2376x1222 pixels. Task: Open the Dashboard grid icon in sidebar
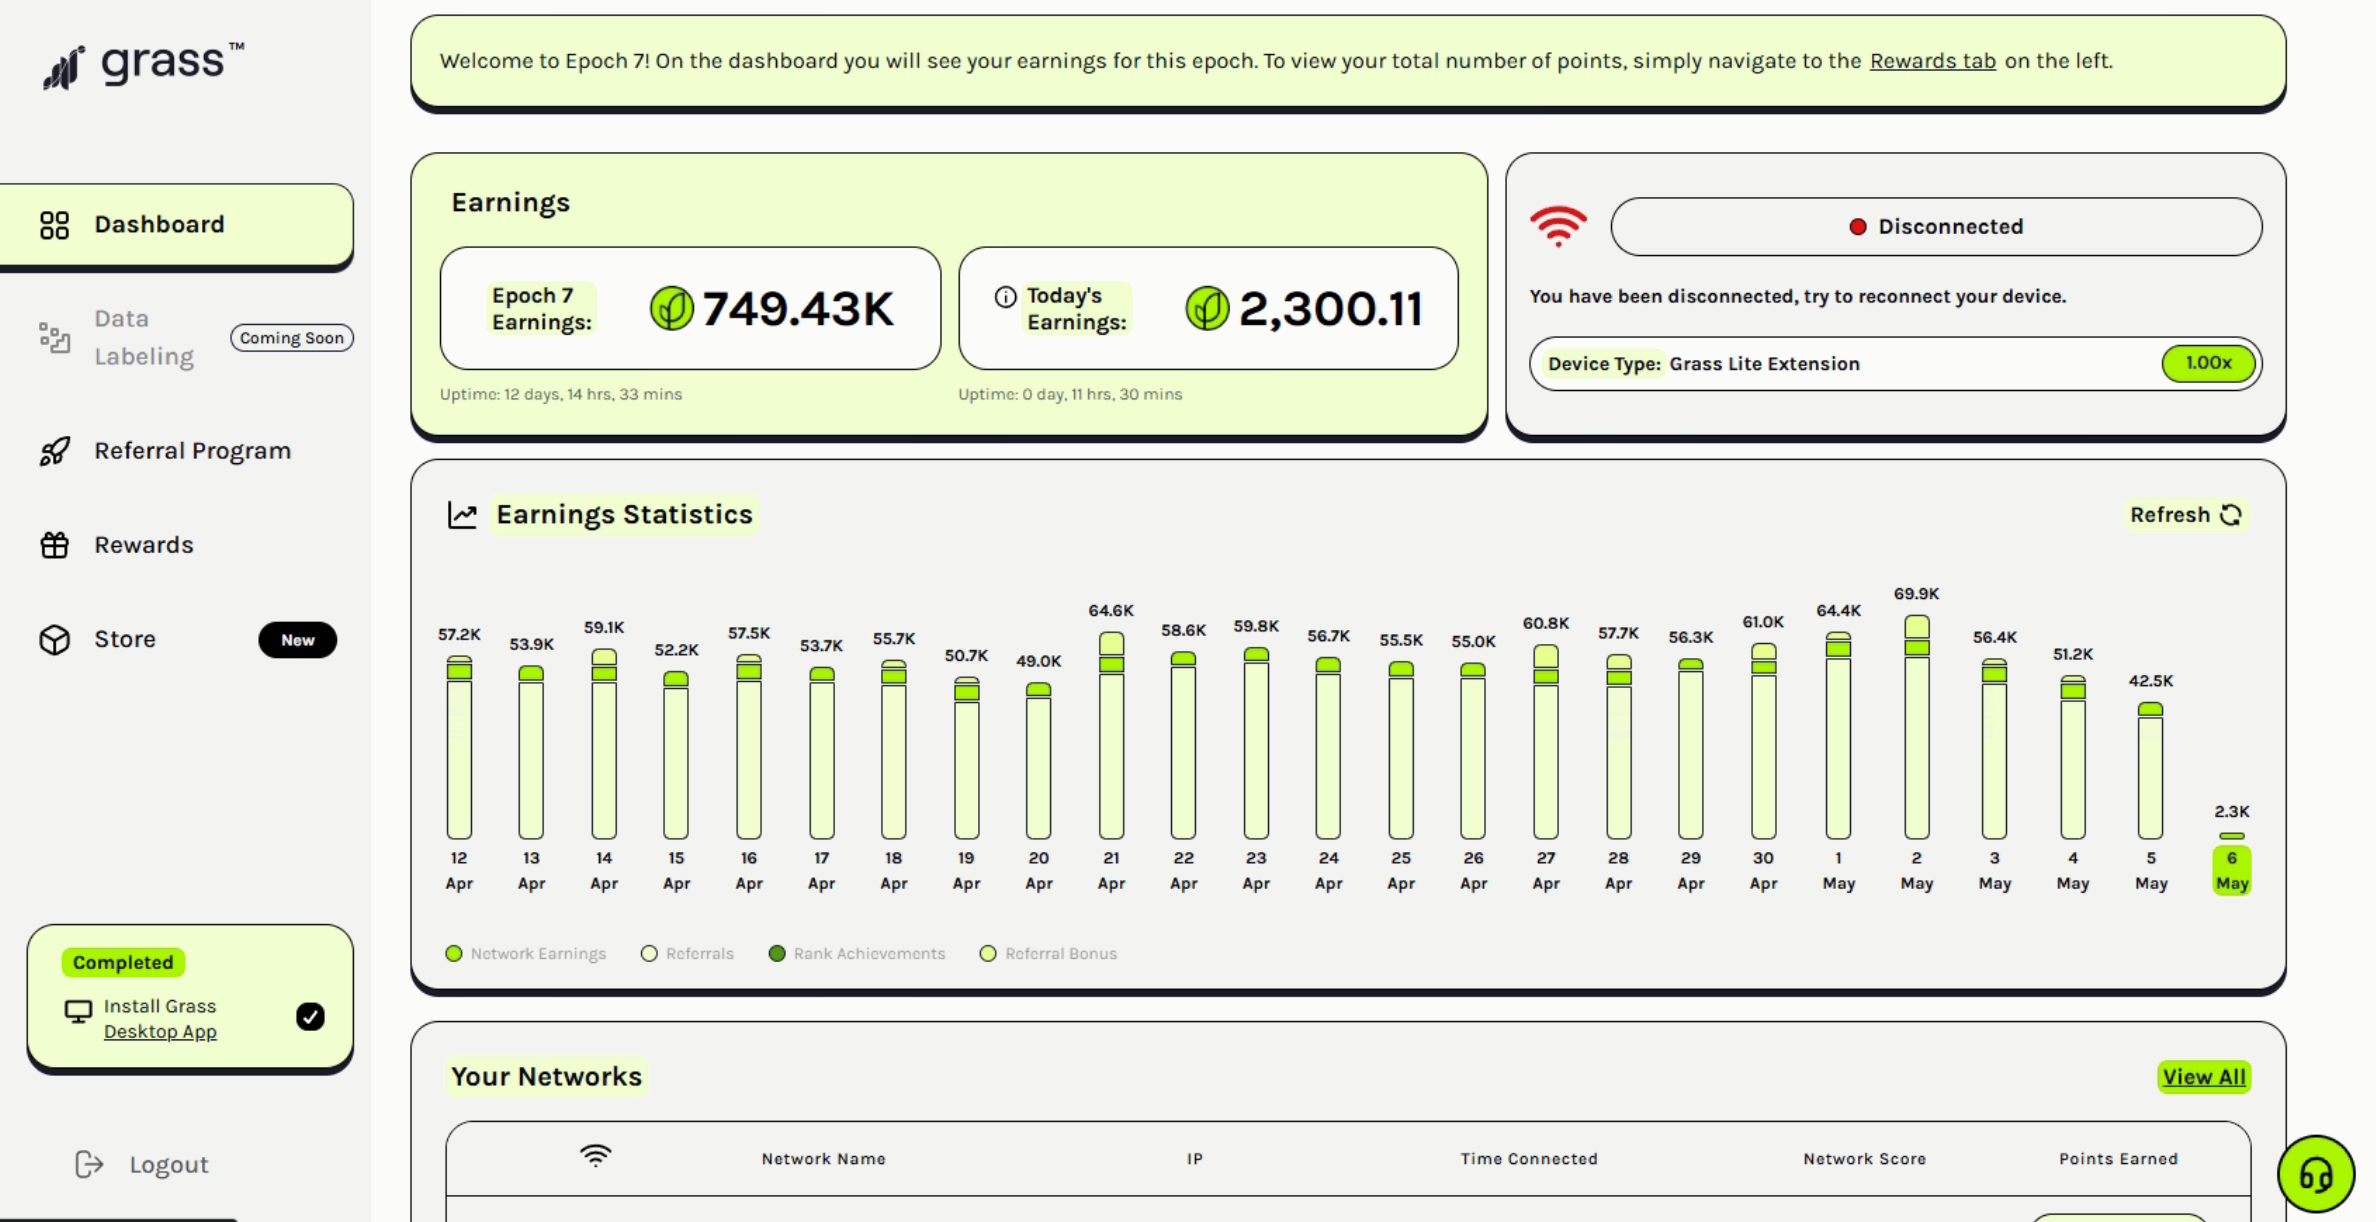(55, 225)
